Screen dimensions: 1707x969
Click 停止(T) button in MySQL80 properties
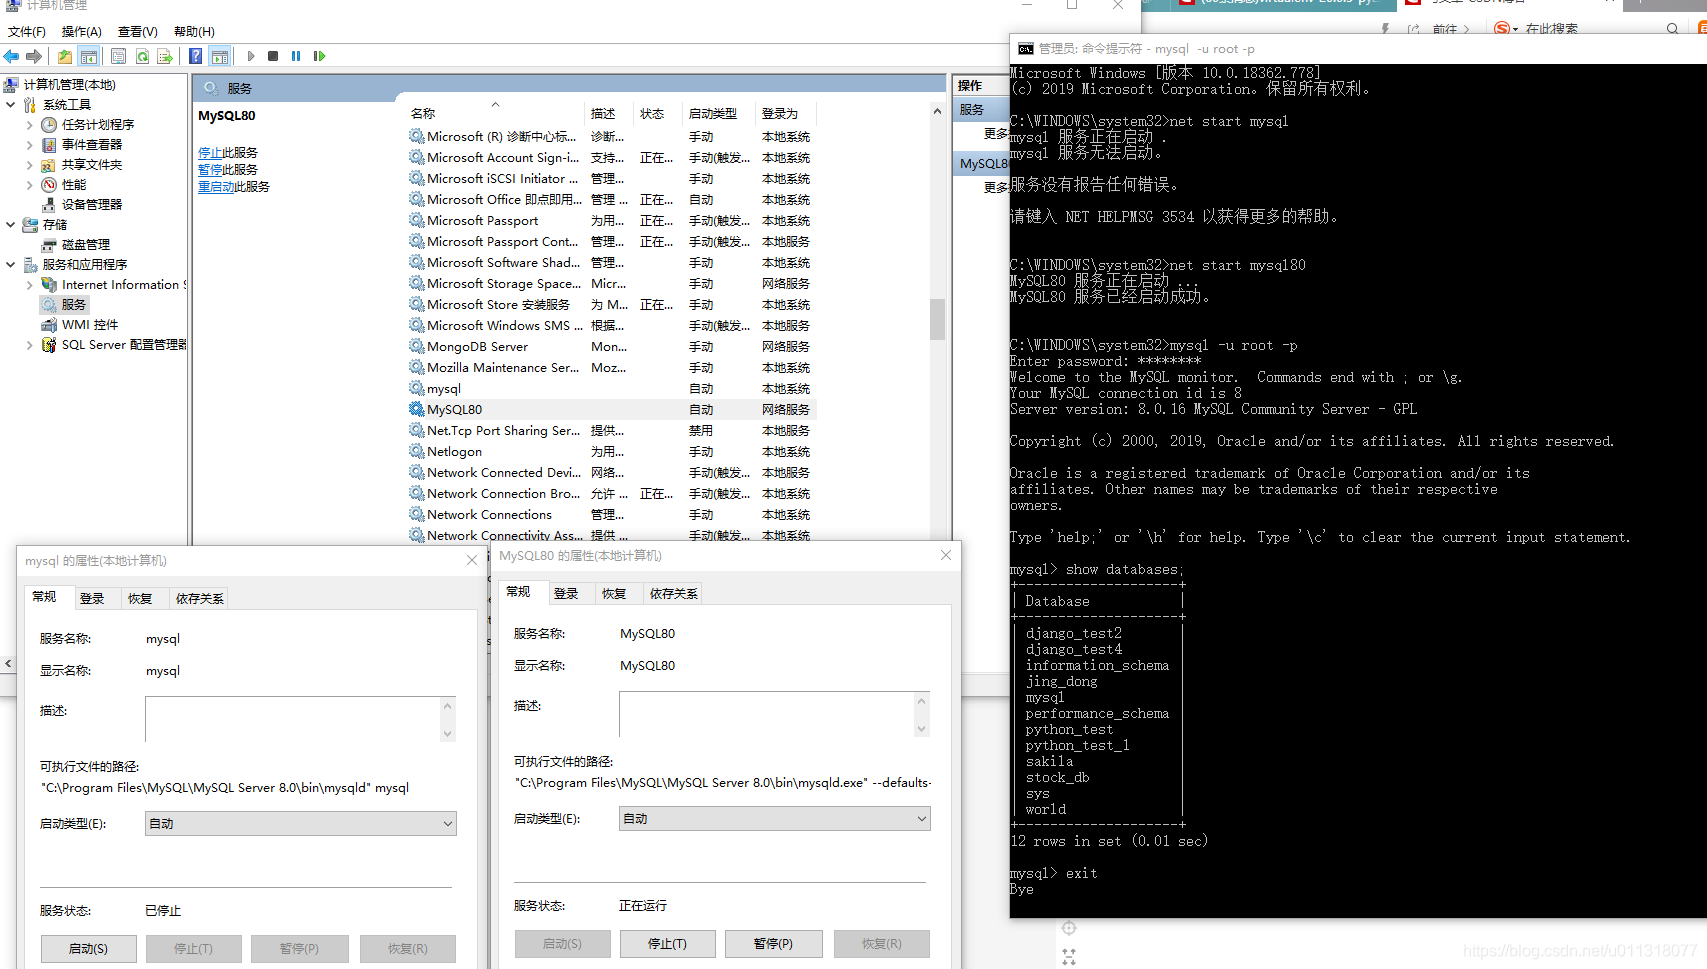(668, 943)
